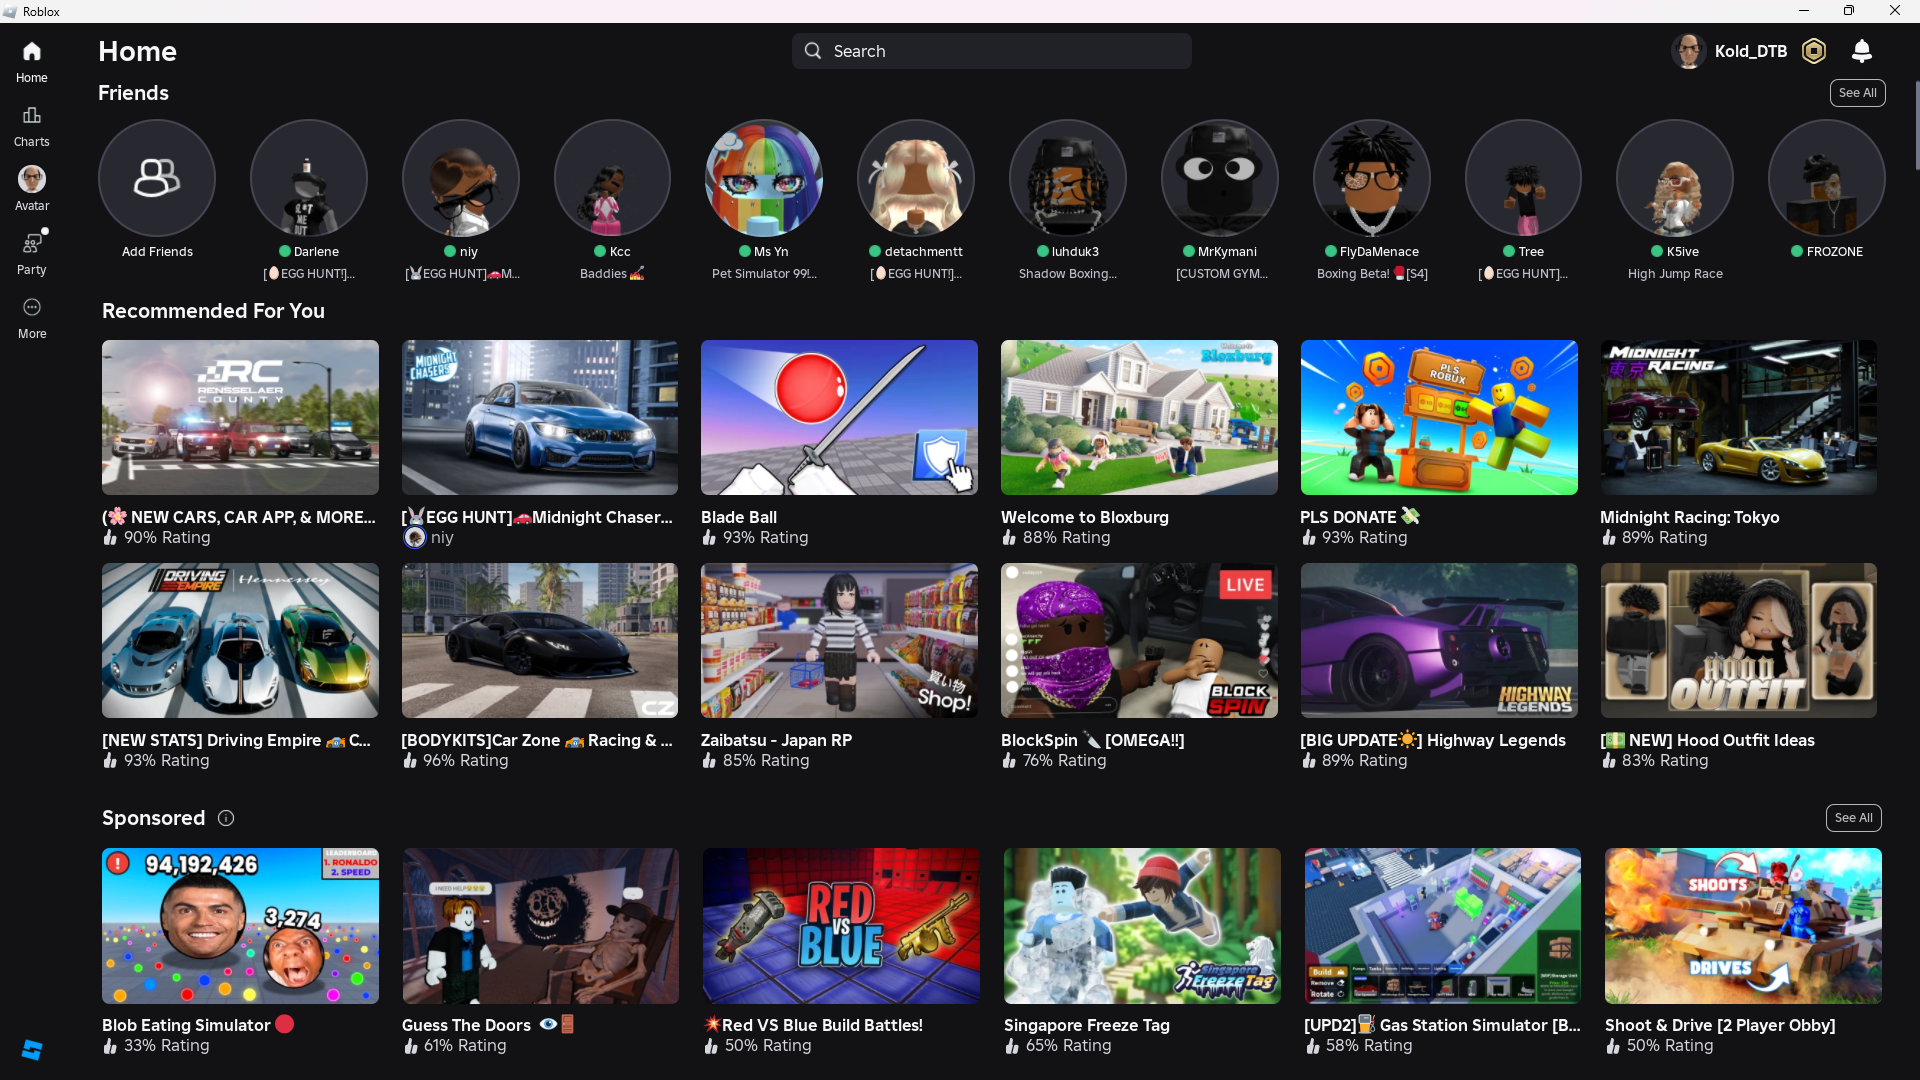1920x1080 pixels.
Task: Open the Party sidebar icon
Action: (x=32, y=244)
